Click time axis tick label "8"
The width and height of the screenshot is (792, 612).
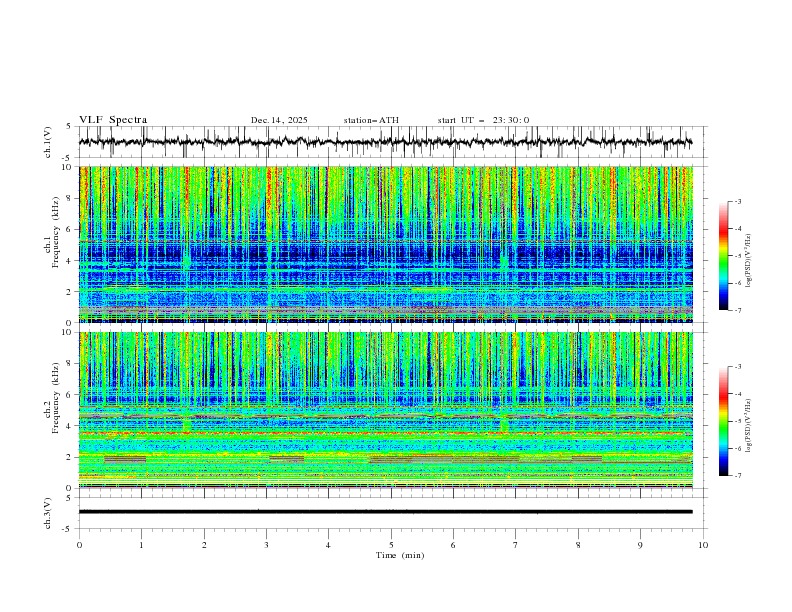(578, 545)
